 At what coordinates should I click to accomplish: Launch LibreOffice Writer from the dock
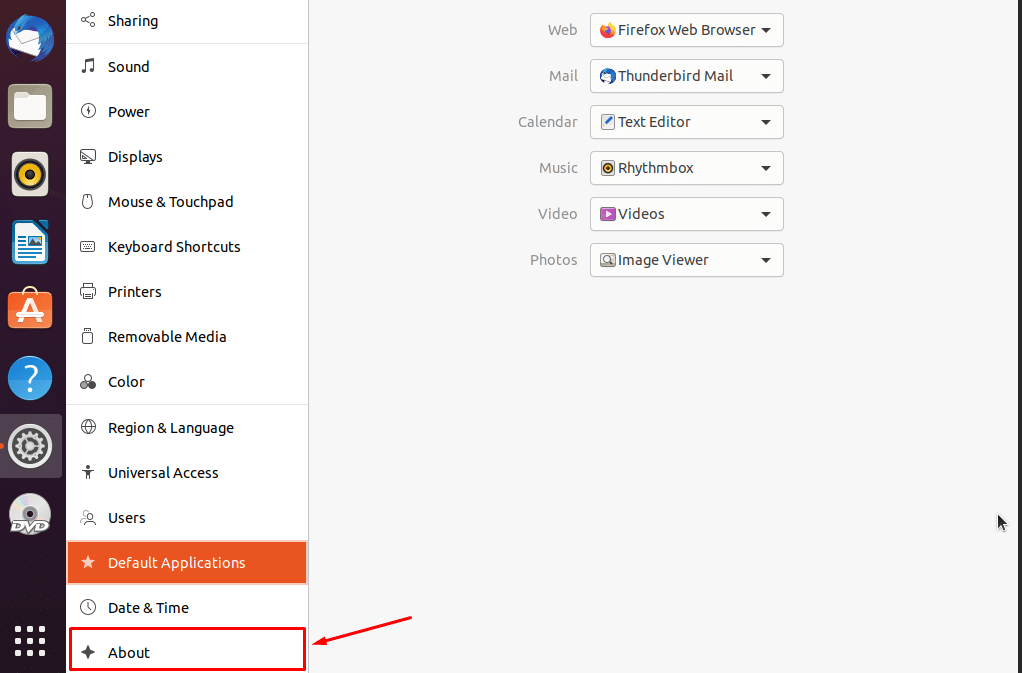(x=30, y=242)
